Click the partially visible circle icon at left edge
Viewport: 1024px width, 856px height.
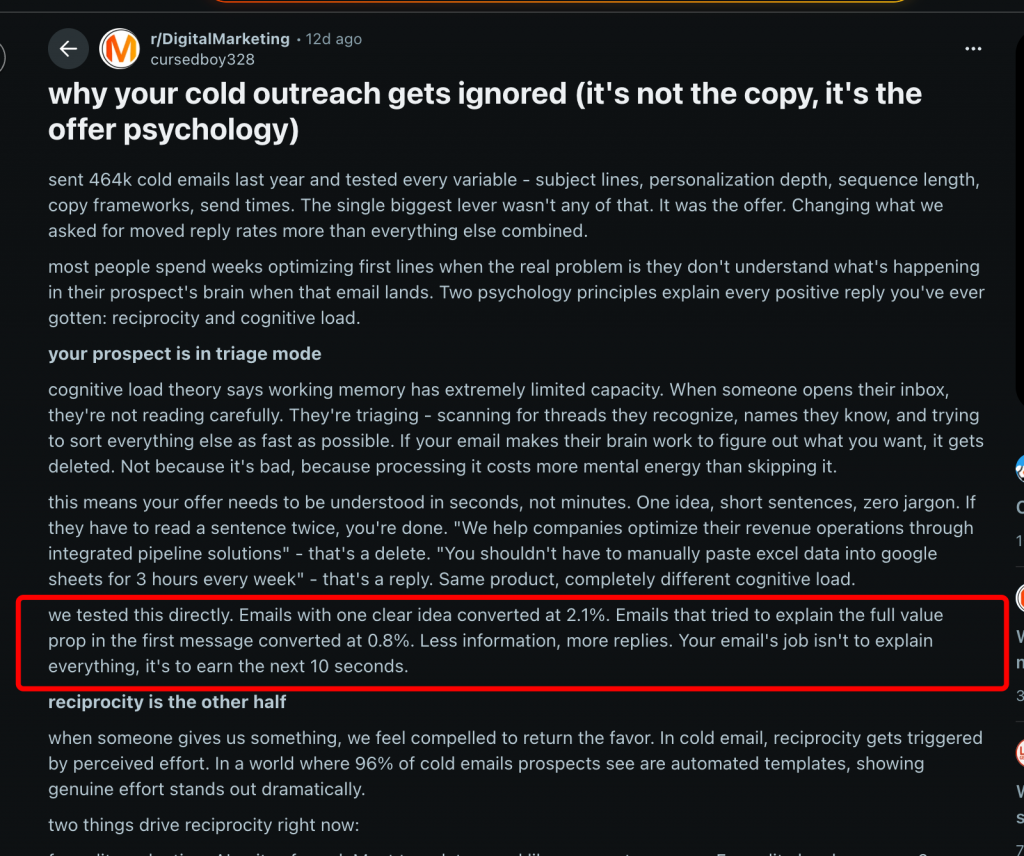(x=2, y=57)
